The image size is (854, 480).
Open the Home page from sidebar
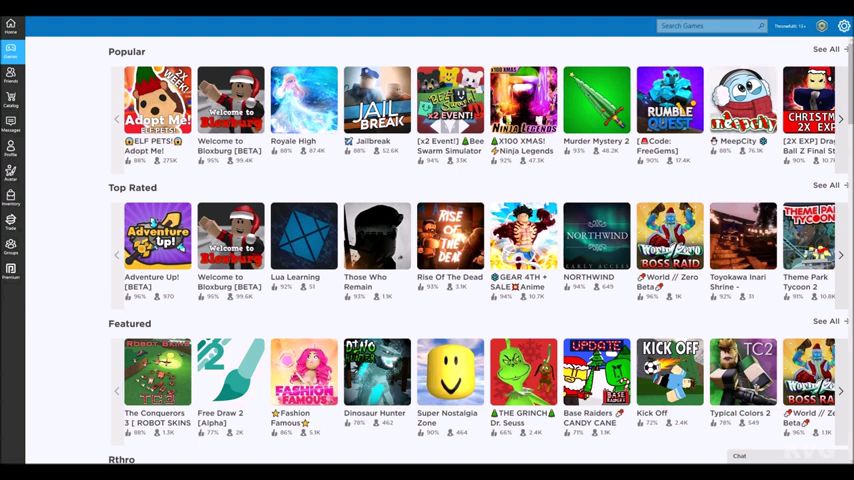point(11,25)
